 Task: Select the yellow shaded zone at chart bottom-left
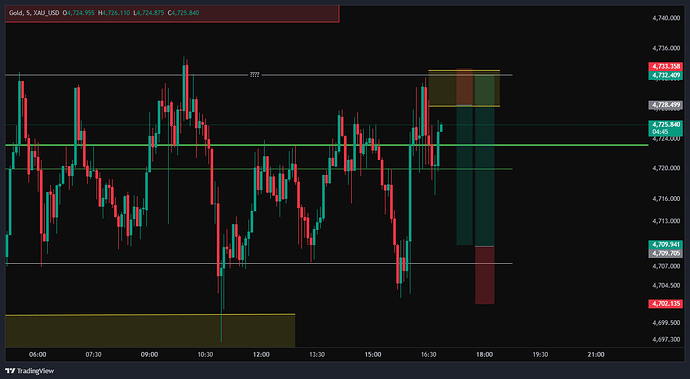click(150, 331)
